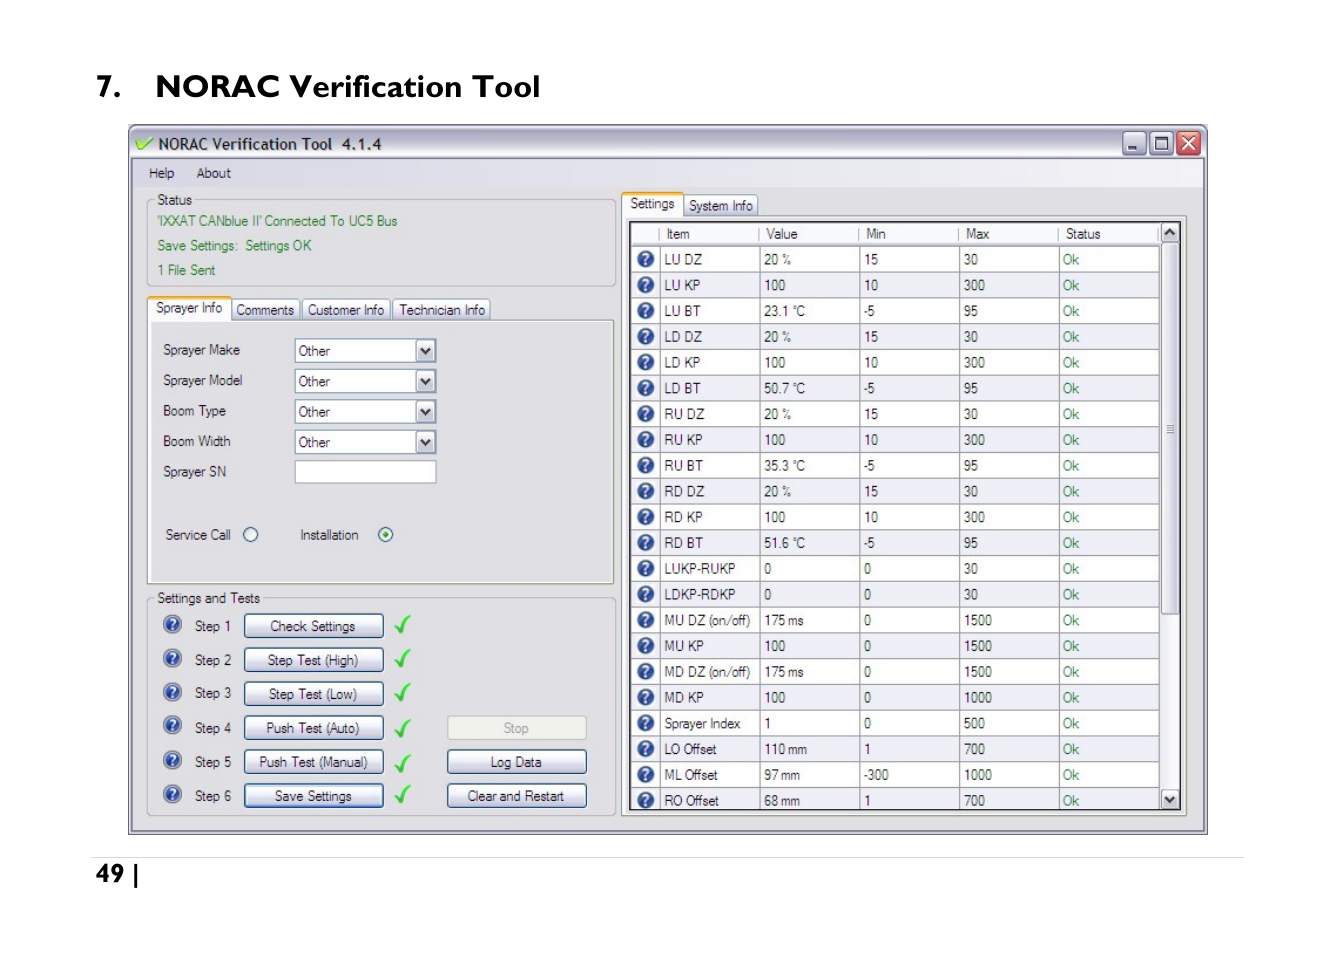Run Step Test (Low)
The width and height of the screenshot is (1336, 954).
click(x=313, y=694)
